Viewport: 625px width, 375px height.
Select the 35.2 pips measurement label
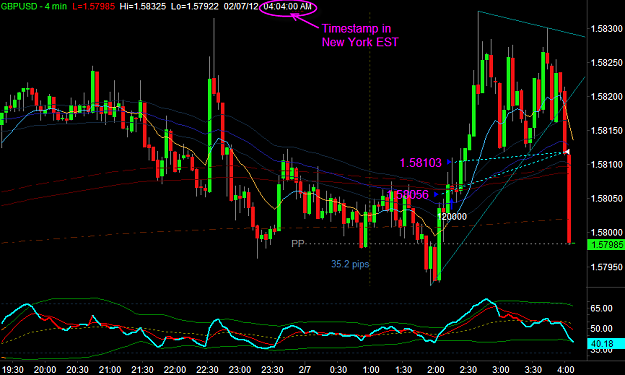coord(350,264)
